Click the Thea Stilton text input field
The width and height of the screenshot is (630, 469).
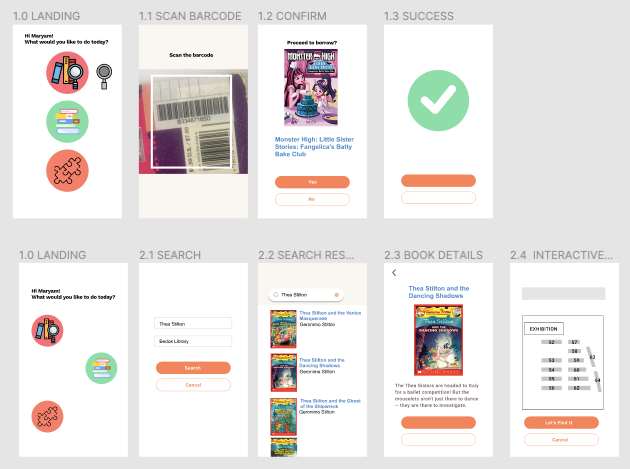(193, 324)
